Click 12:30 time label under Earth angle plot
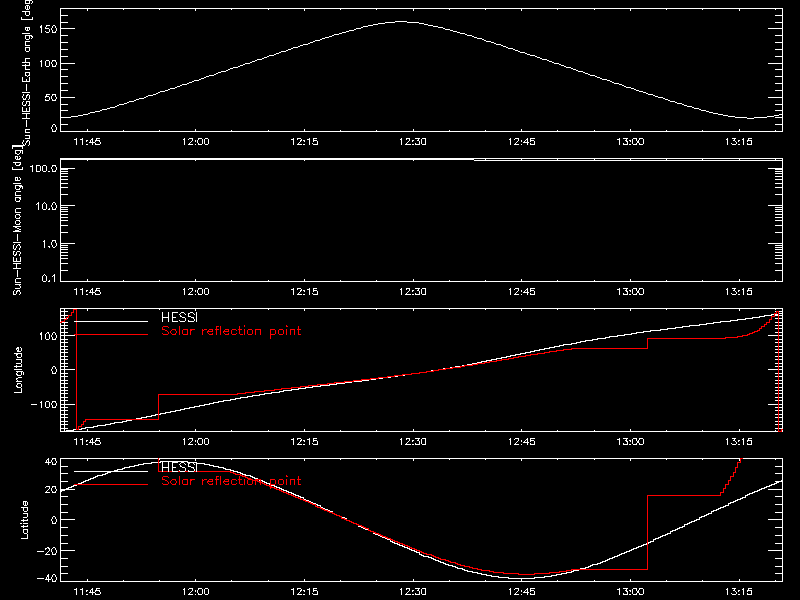 click(x=413, y=141)
